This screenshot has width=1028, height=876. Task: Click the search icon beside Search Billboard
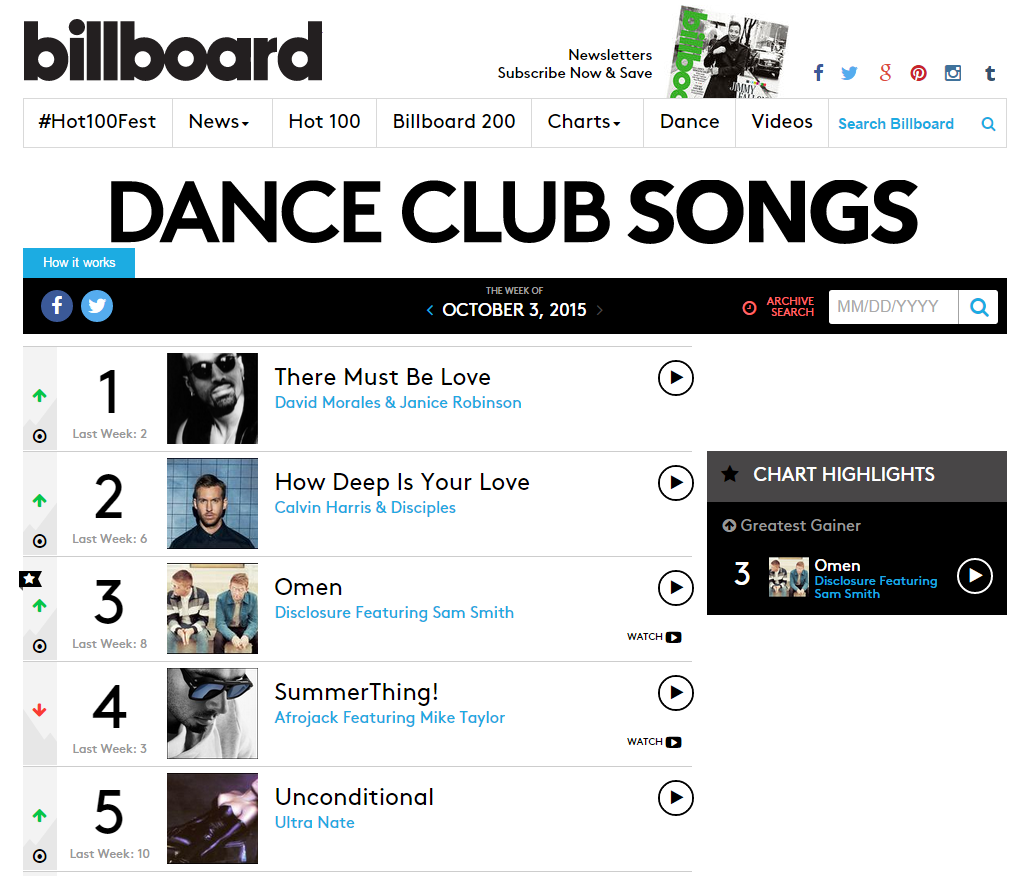(988, 124)
